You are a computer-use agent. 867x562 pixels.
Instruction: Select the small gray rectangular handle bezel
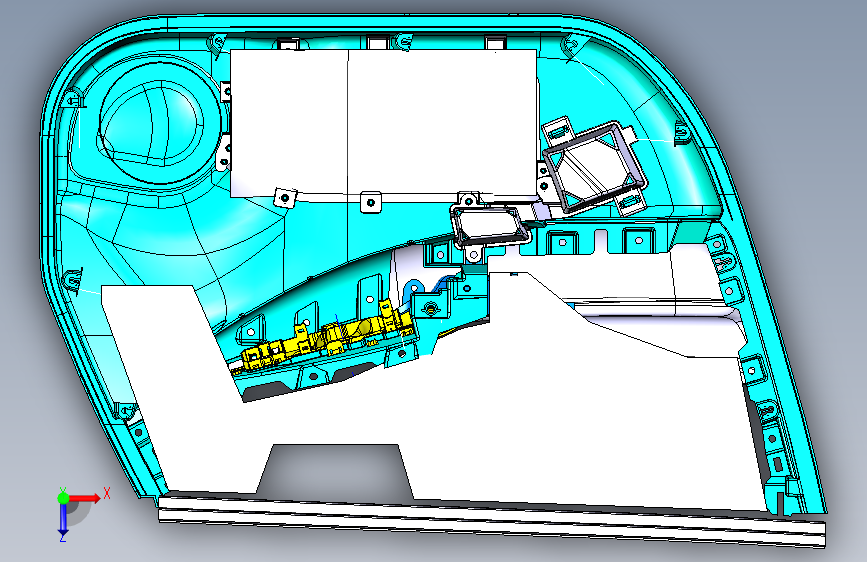click(x=490, y=225)
